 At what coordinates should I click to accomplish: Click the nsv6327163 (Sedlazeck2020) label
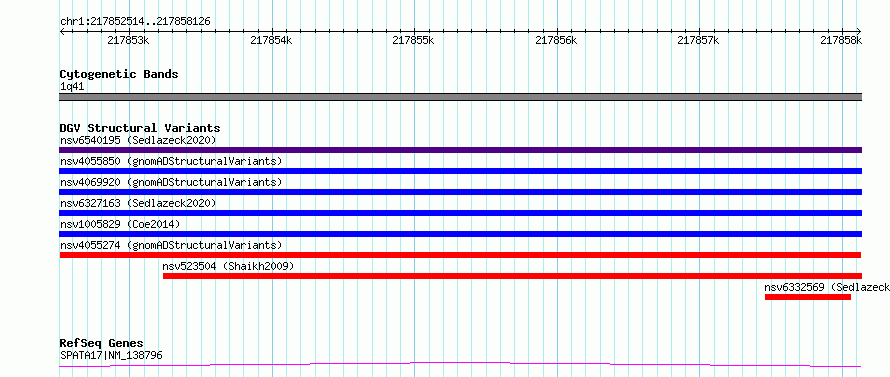tap(138, 203)
